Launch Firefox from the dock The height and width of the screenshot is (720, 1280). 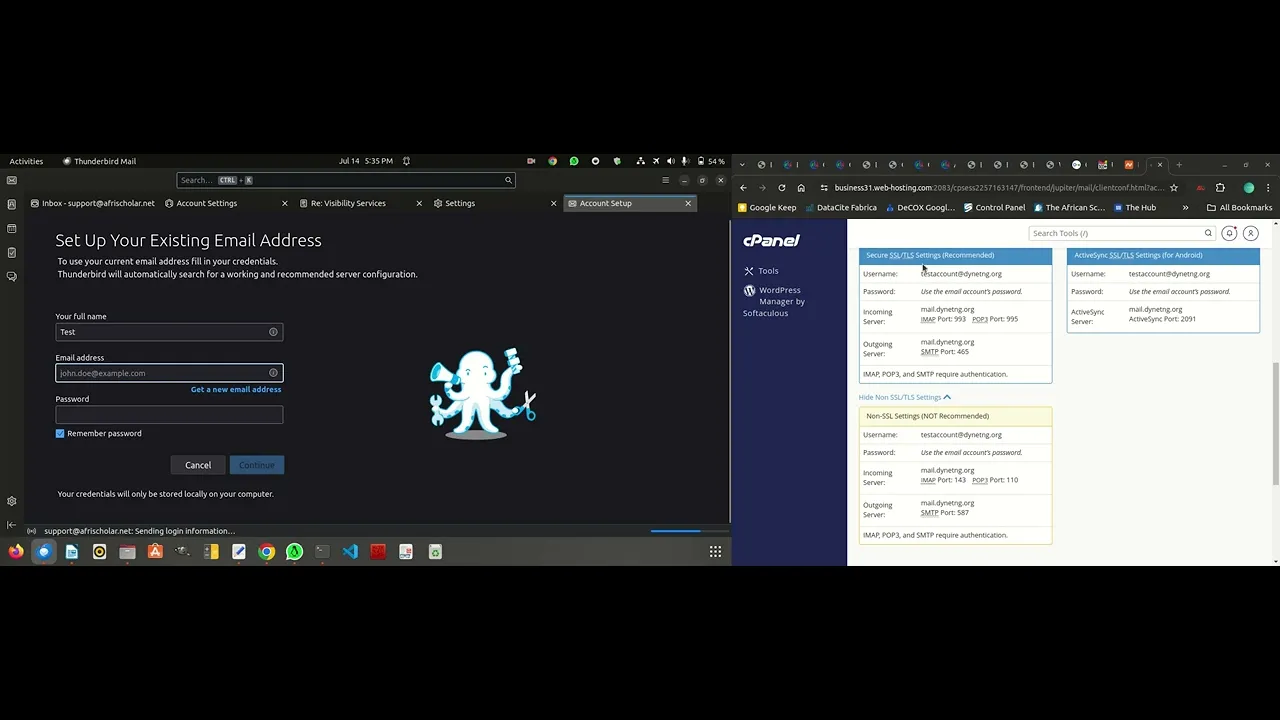click(x=16, y=551)
